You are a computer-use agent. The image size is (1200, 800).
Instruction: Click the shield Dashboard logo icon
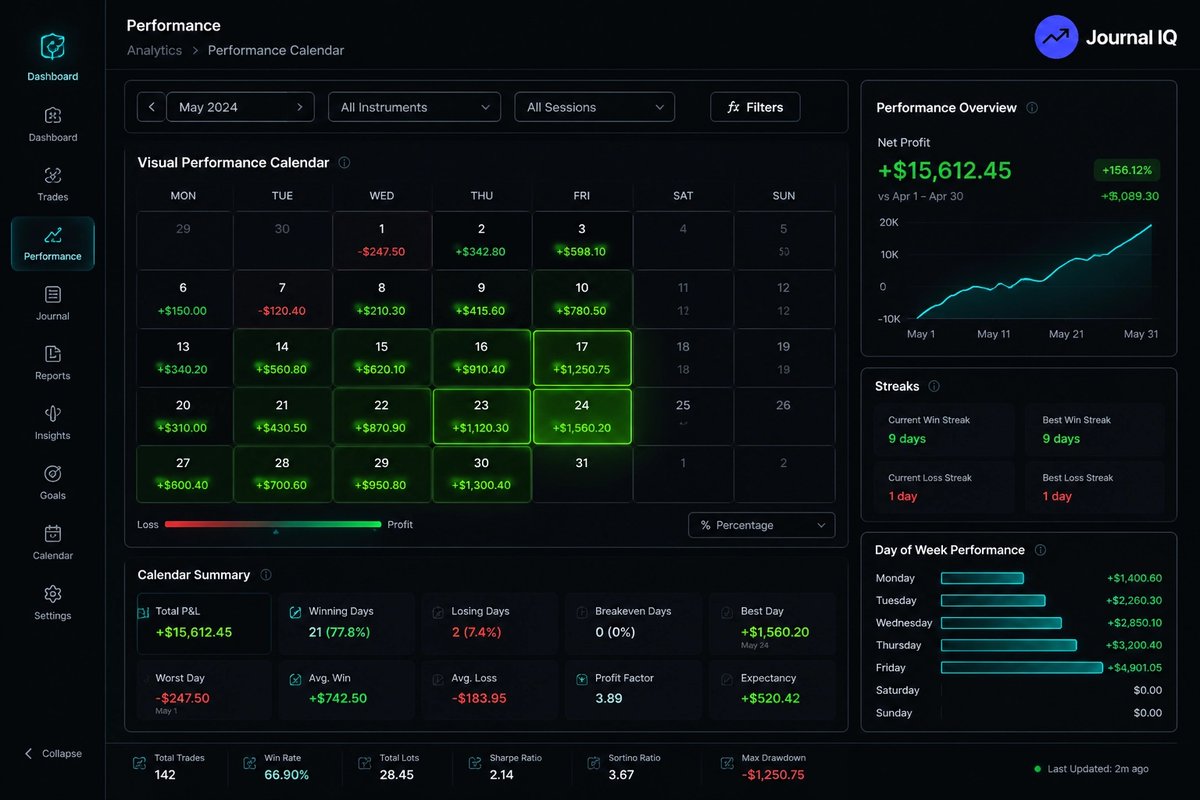tap(52, 46)
